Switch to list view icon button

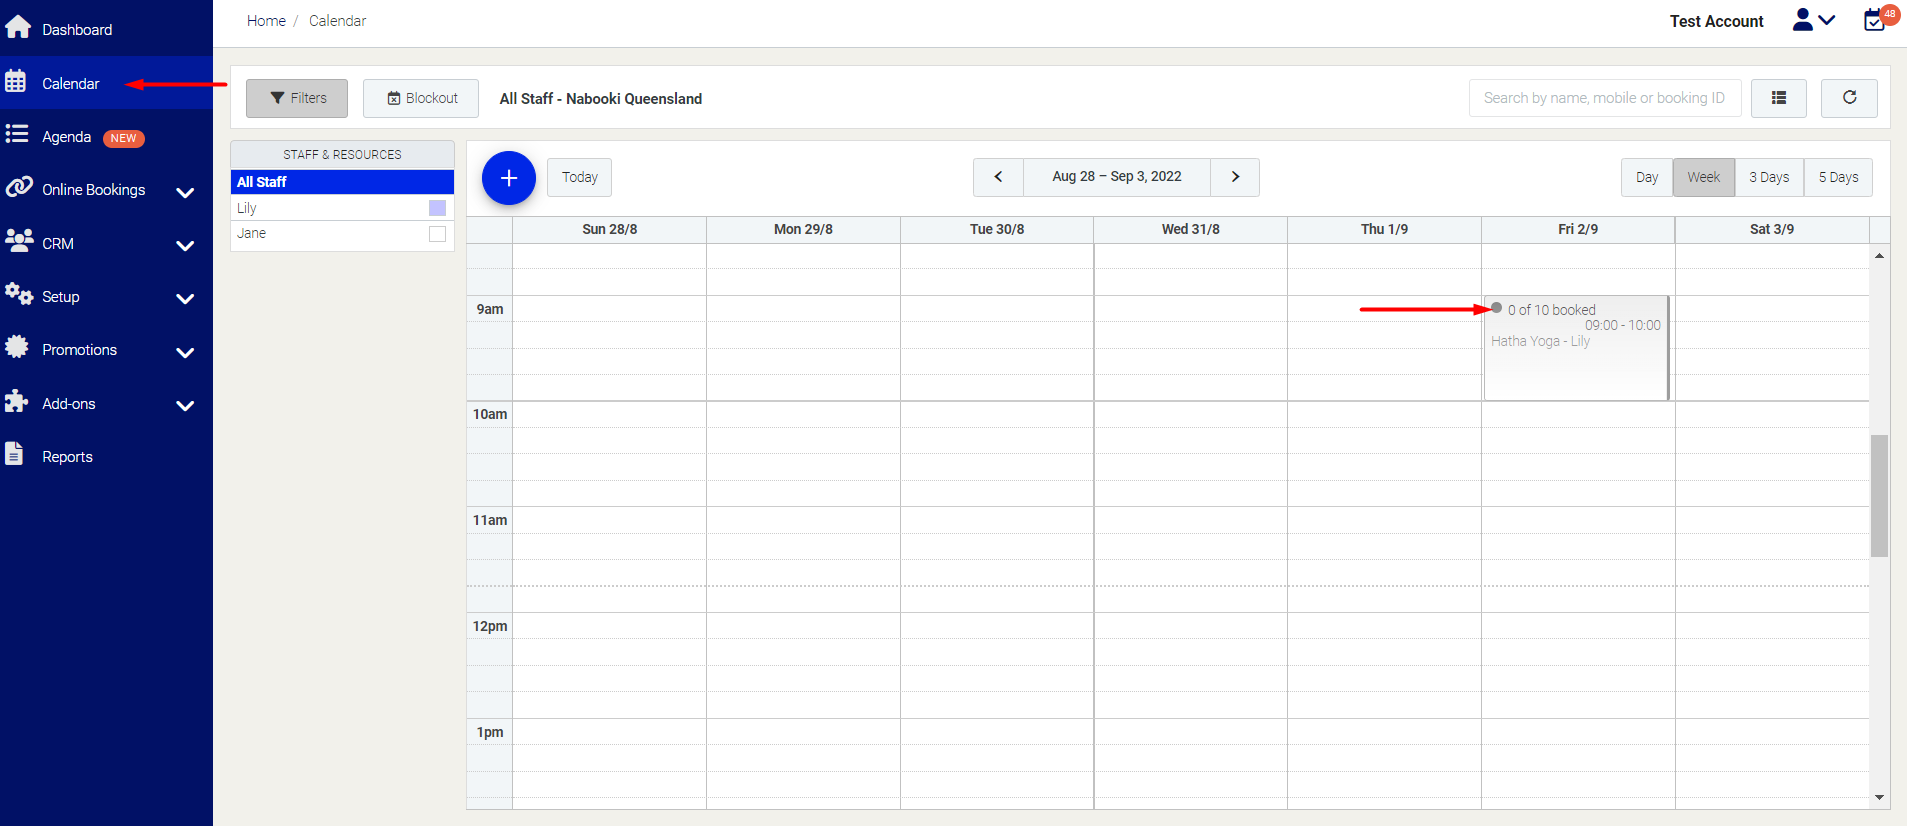(x=1779, y=98)
